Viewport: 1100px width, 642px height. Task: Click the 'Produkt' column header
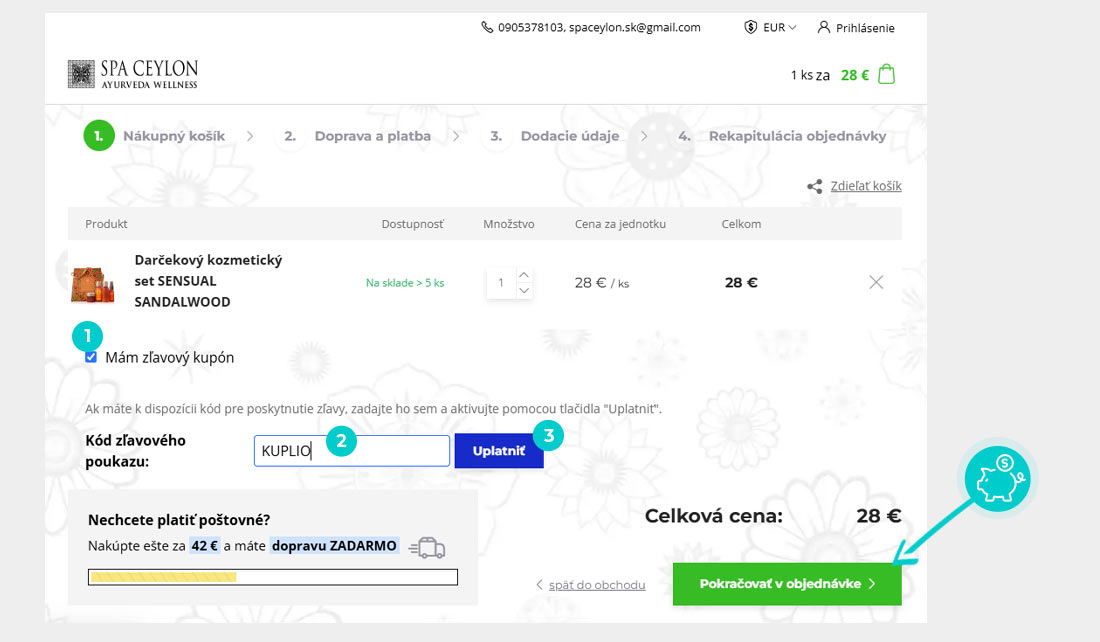click(x=106, y=224)
